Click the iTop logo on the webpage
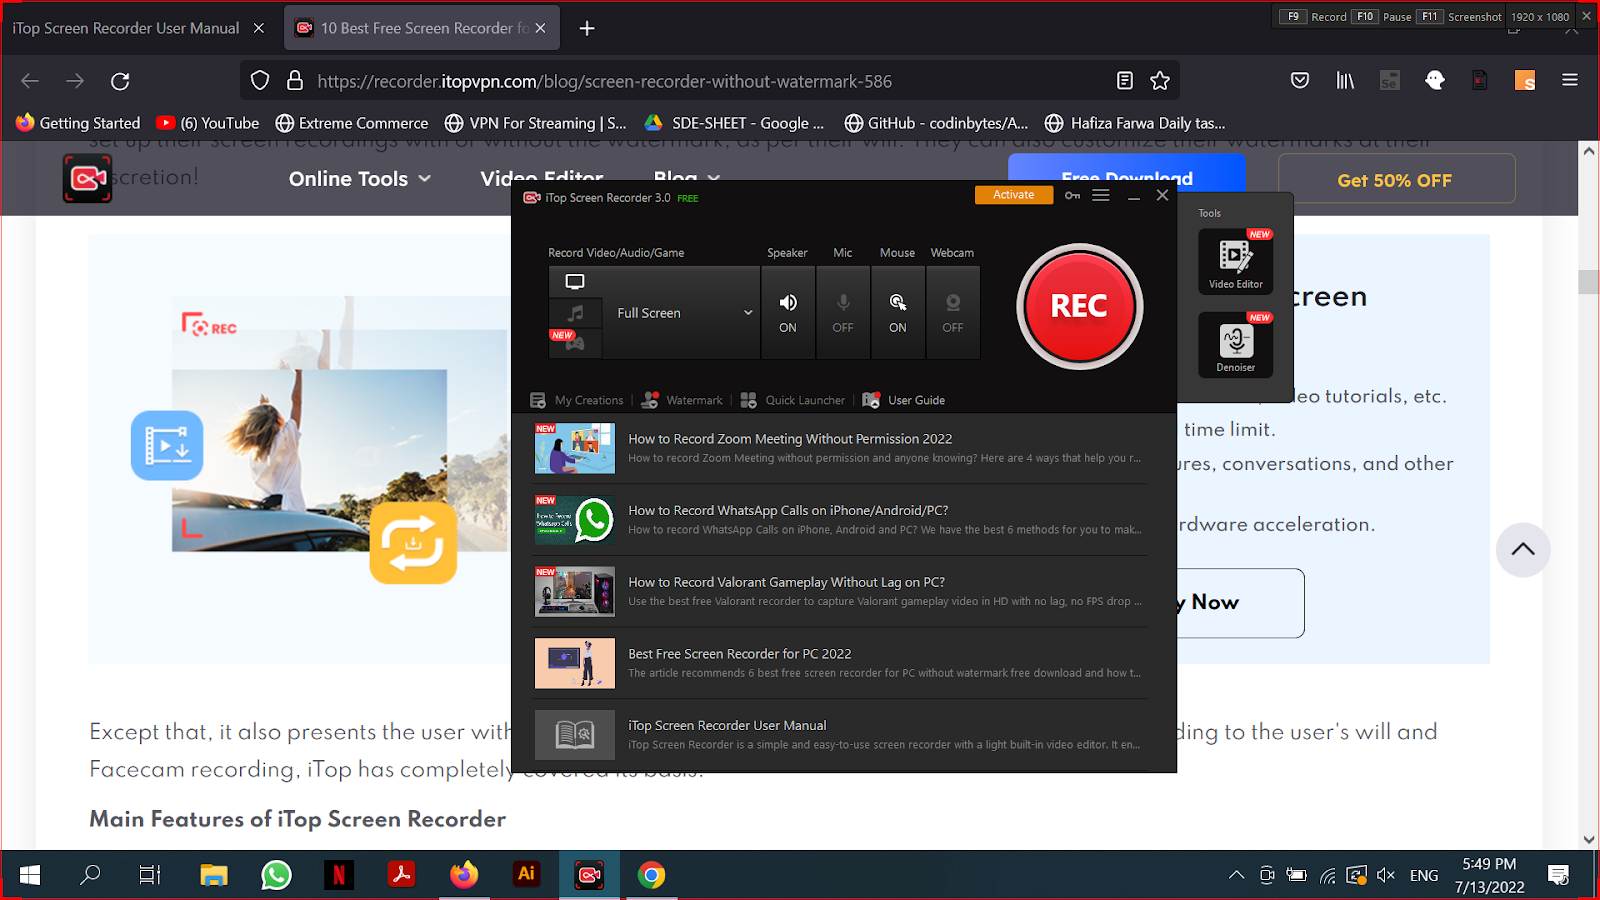 click(88, 178)
